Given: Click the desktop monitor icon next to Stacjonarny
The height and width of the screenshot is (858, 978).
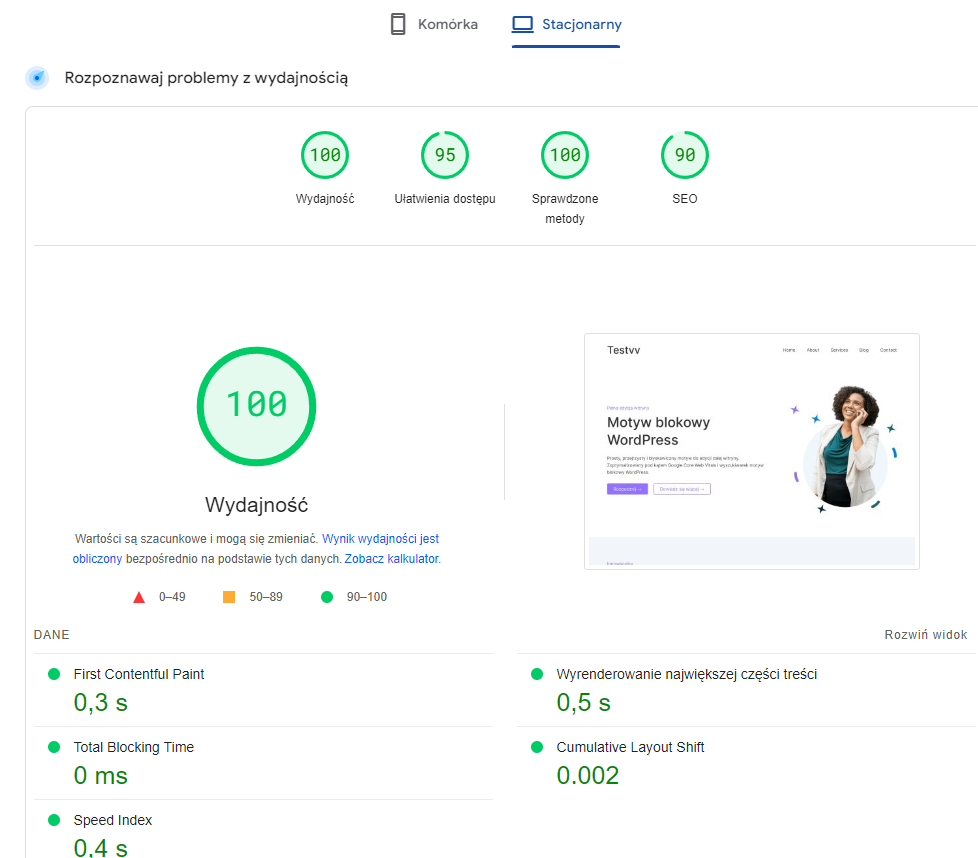Looking at the screenshot, I should 522,22.
